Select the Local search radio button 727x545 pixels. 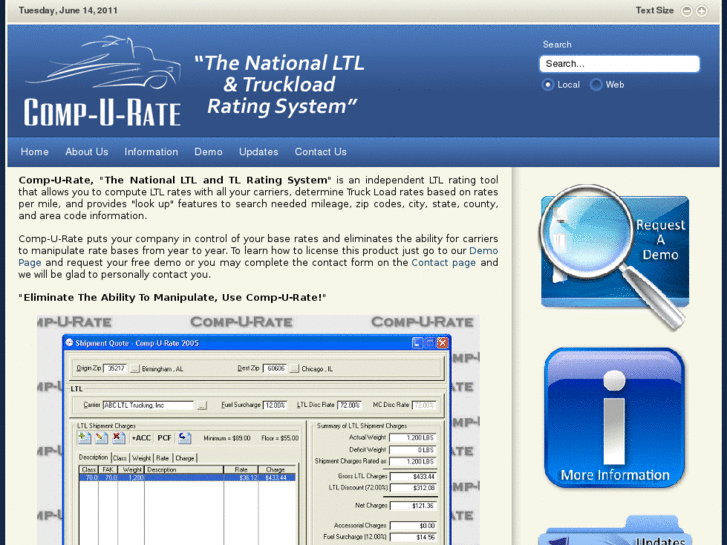(548, 85)
